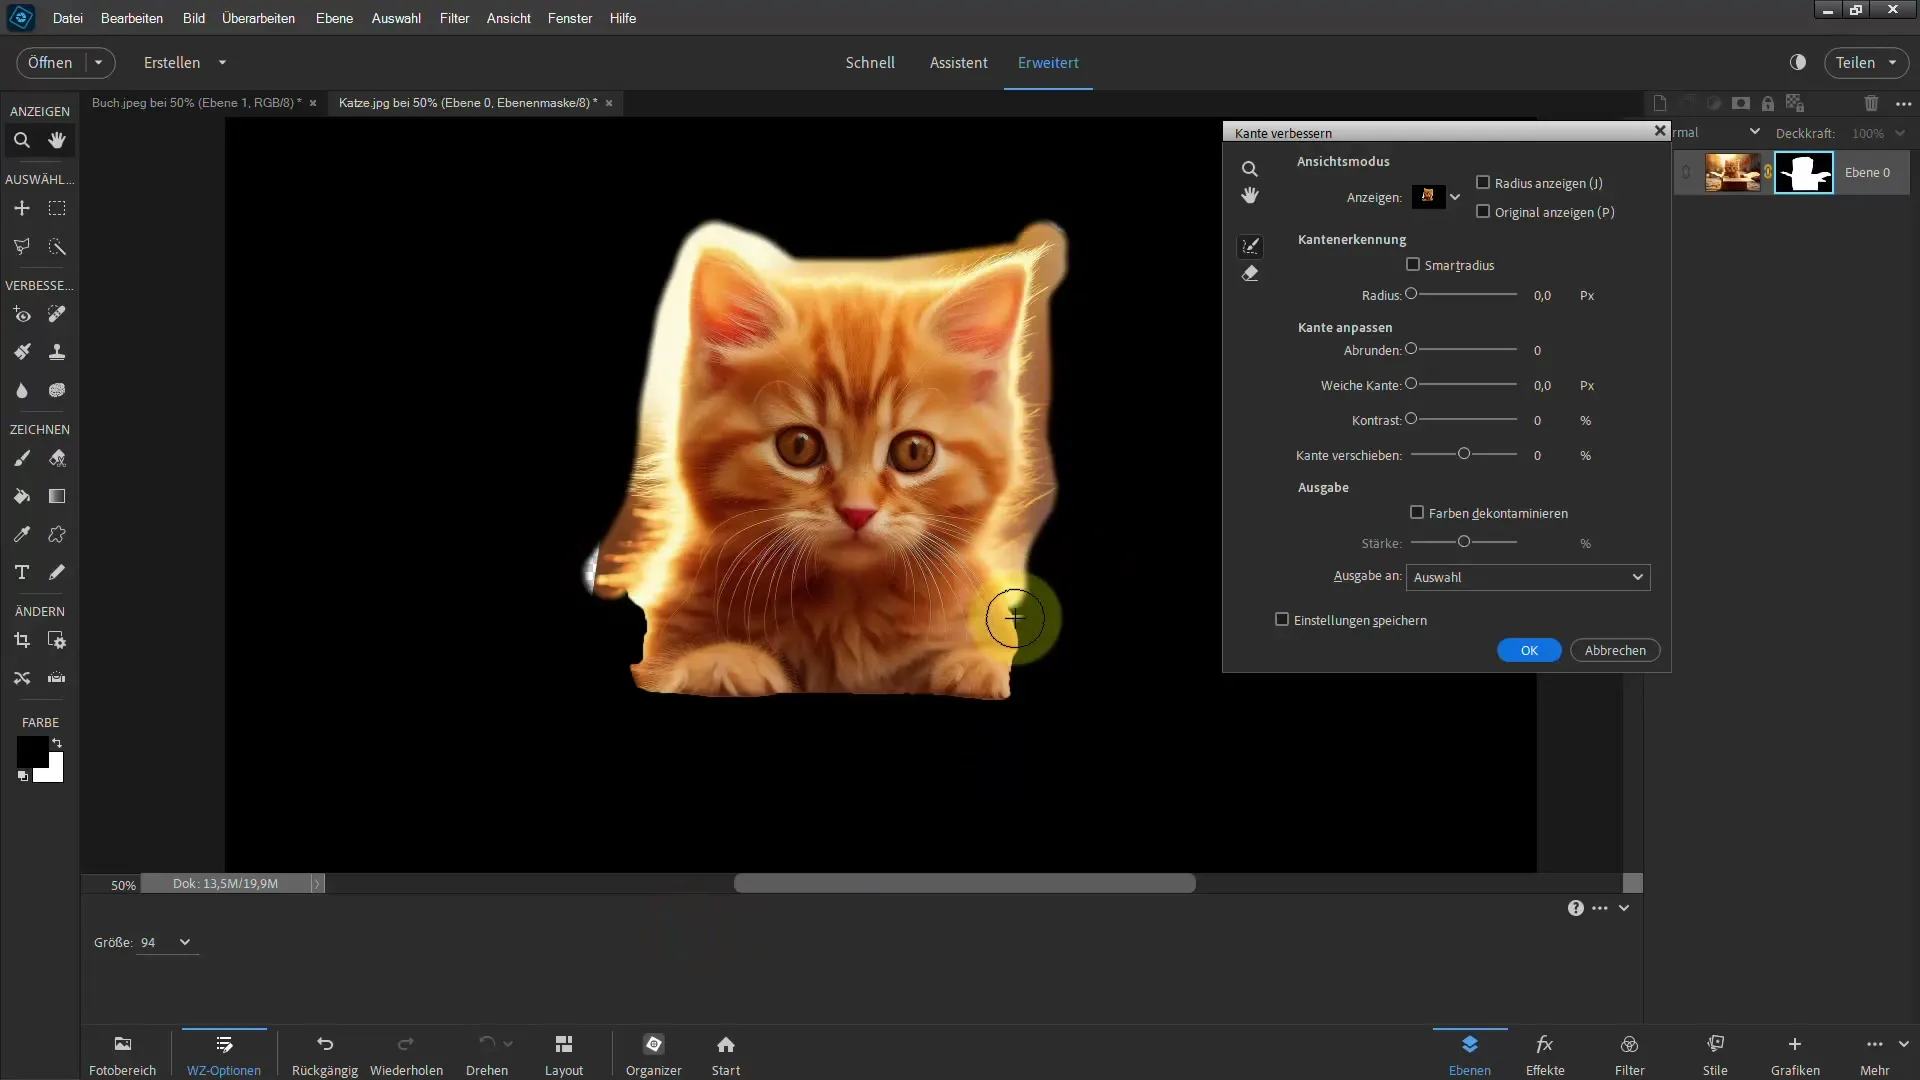This screenshot has height=1080, width=1920.
Task: Open the Größe brush size dropdown
Action: 185,942
